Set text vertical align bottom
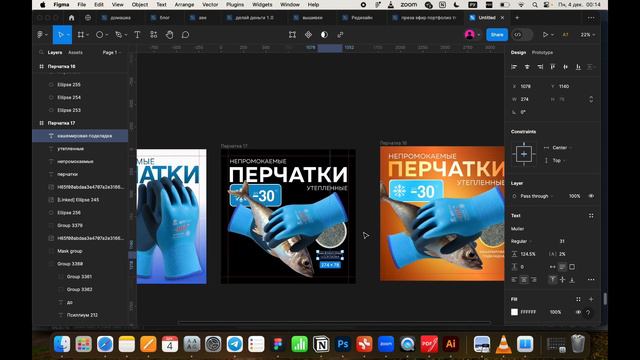The image size is (640, 360). tap(572, 280)
